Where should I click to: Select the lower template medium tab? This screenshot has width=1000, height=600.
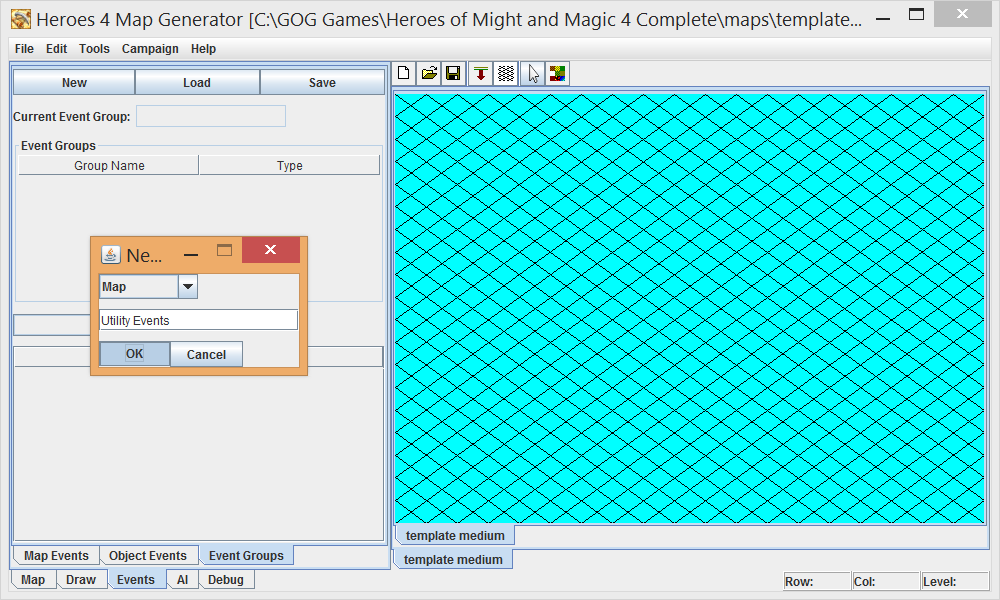453,559
